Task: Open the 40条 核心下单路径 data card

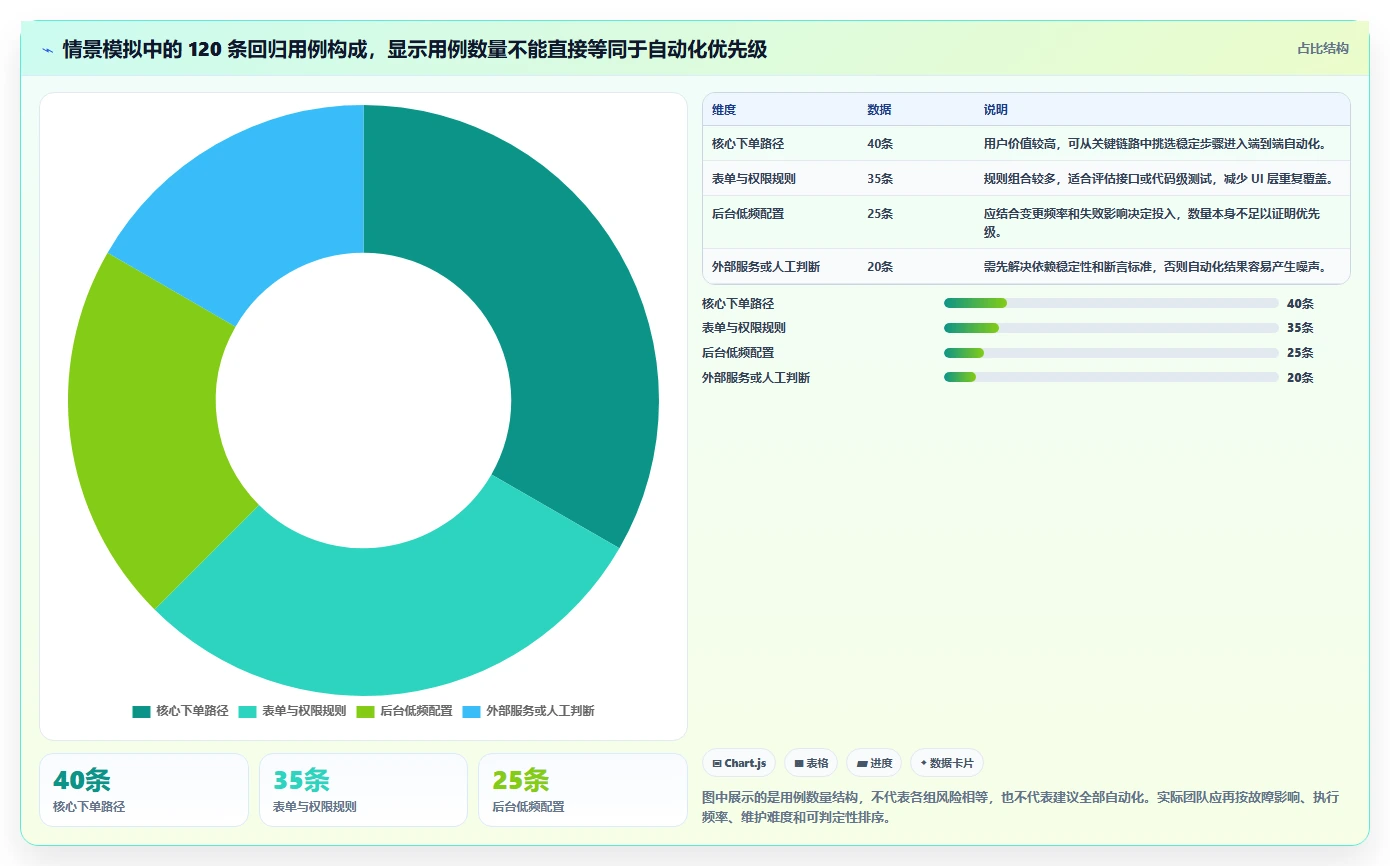Action: click(144, 790)
